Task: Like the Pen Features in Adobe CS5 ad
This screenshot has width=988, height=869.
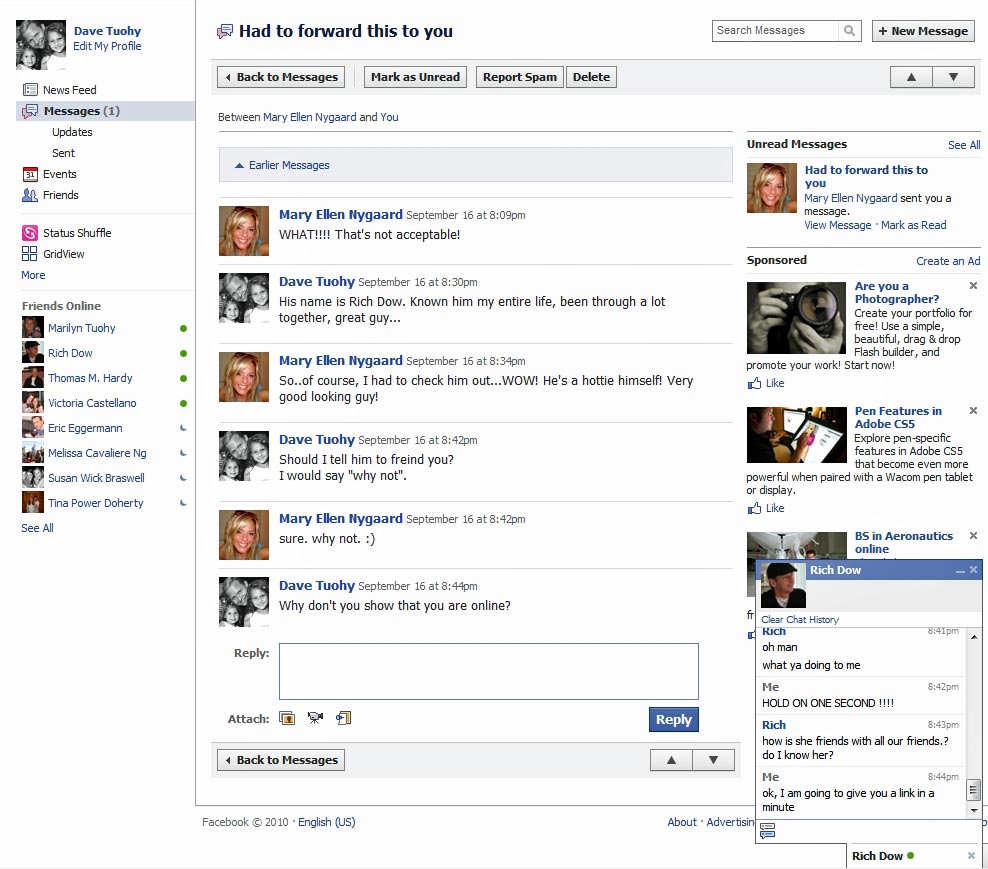Action: [766, 508]
